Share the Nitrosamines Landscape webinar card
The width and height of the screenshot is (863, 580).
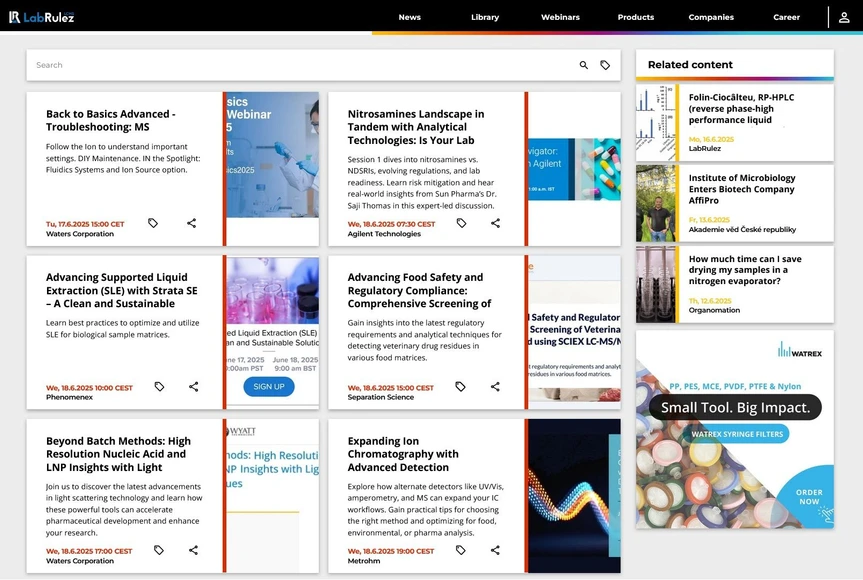(x=495, y=223)
